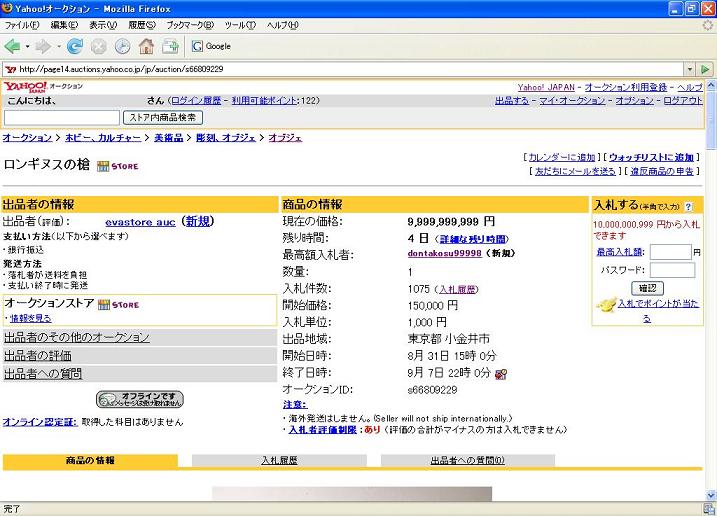Open the back history dropdown arrow
The image size is (717, 516).
[x=27, y=46]
